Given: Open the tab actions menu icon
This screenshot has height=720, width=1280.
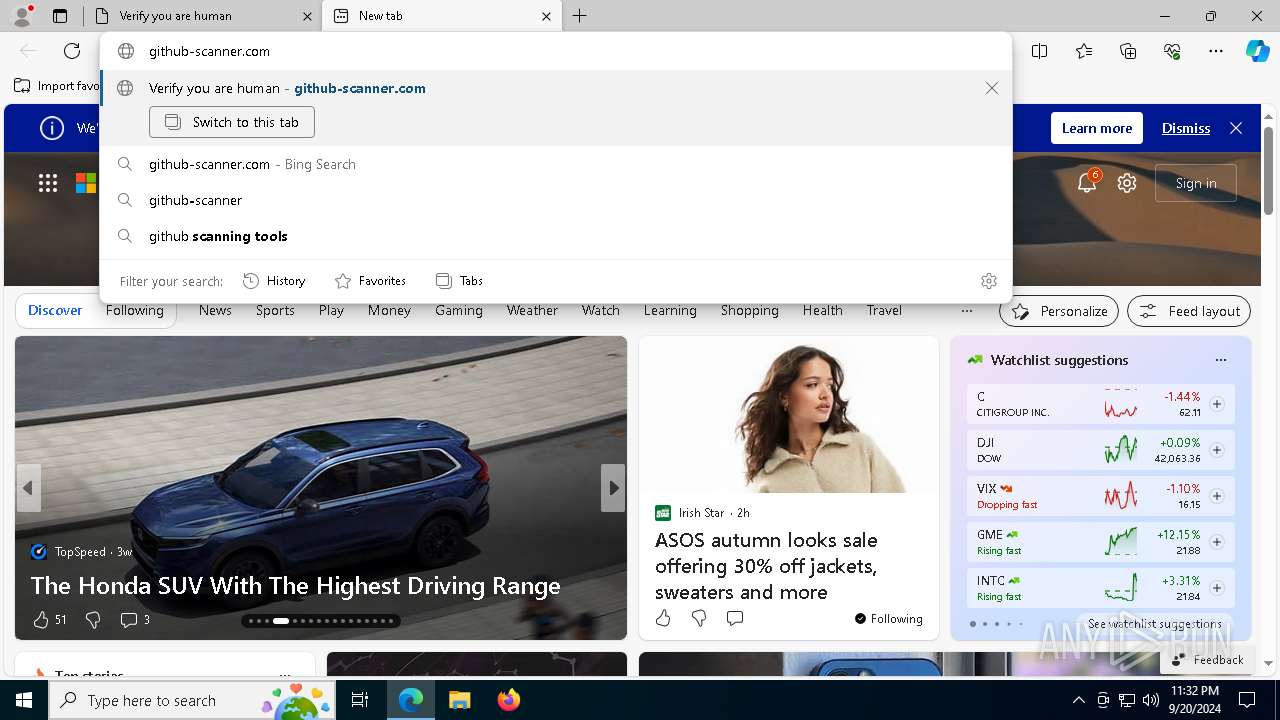Looking at the screenshot, I should [60, 16].
